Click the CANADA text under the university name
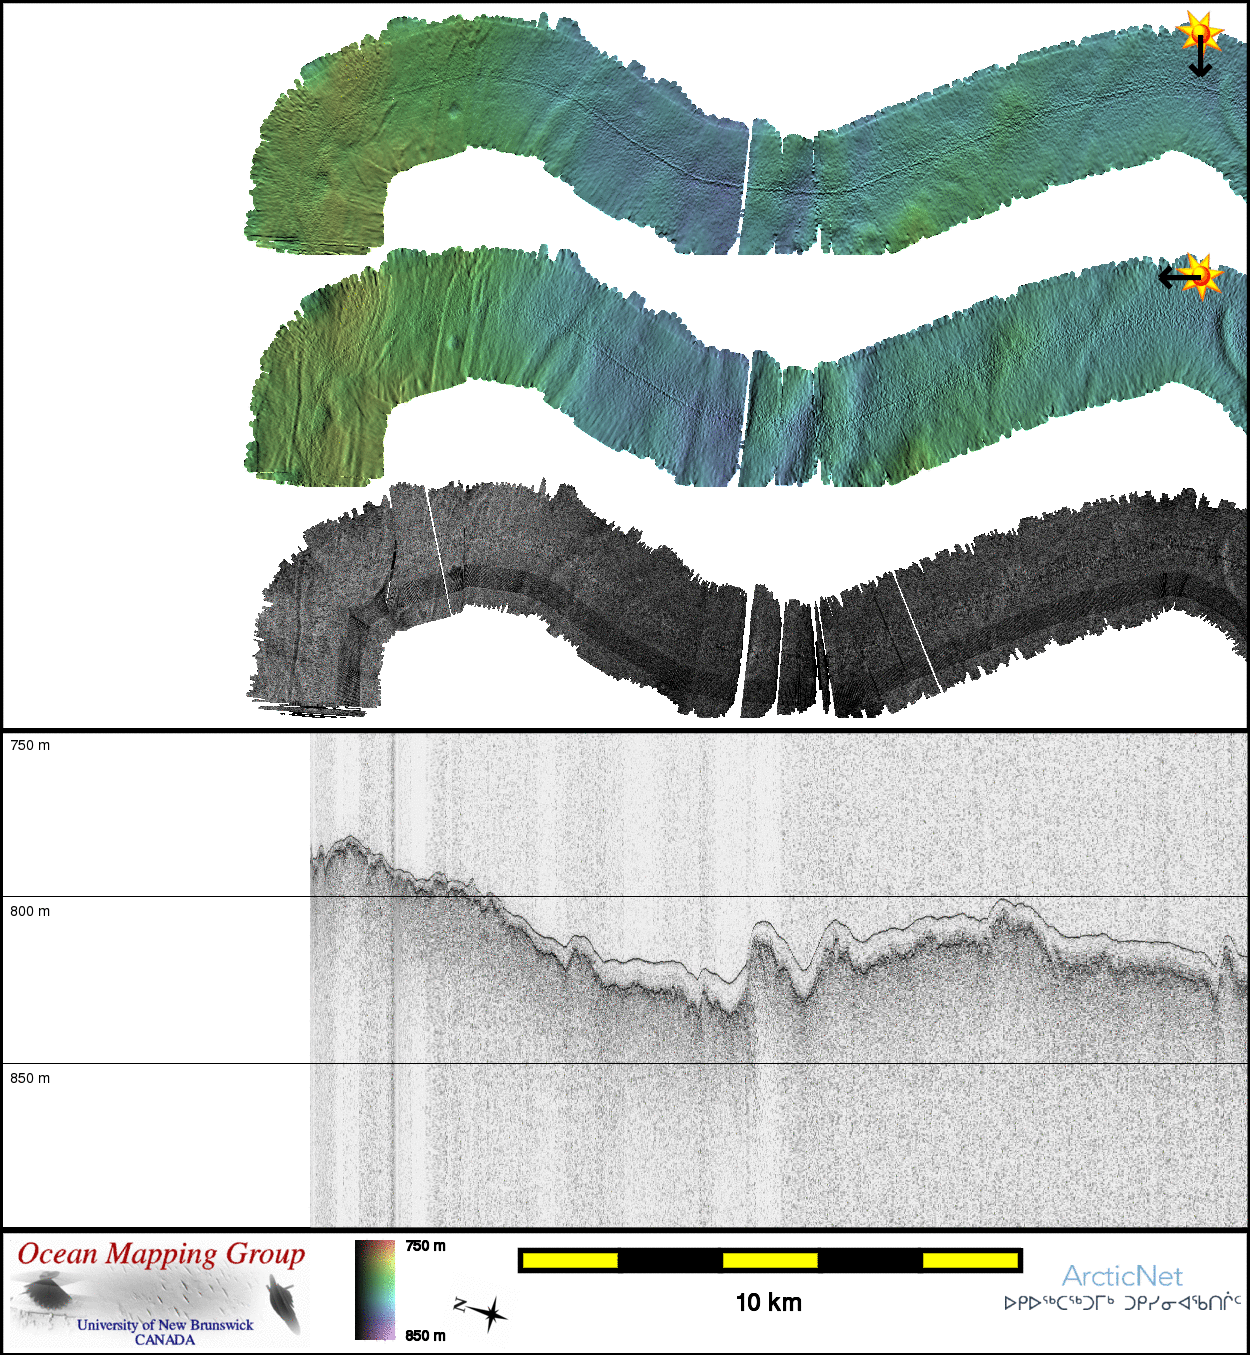1250x1355 pixels. [165, 1340]
